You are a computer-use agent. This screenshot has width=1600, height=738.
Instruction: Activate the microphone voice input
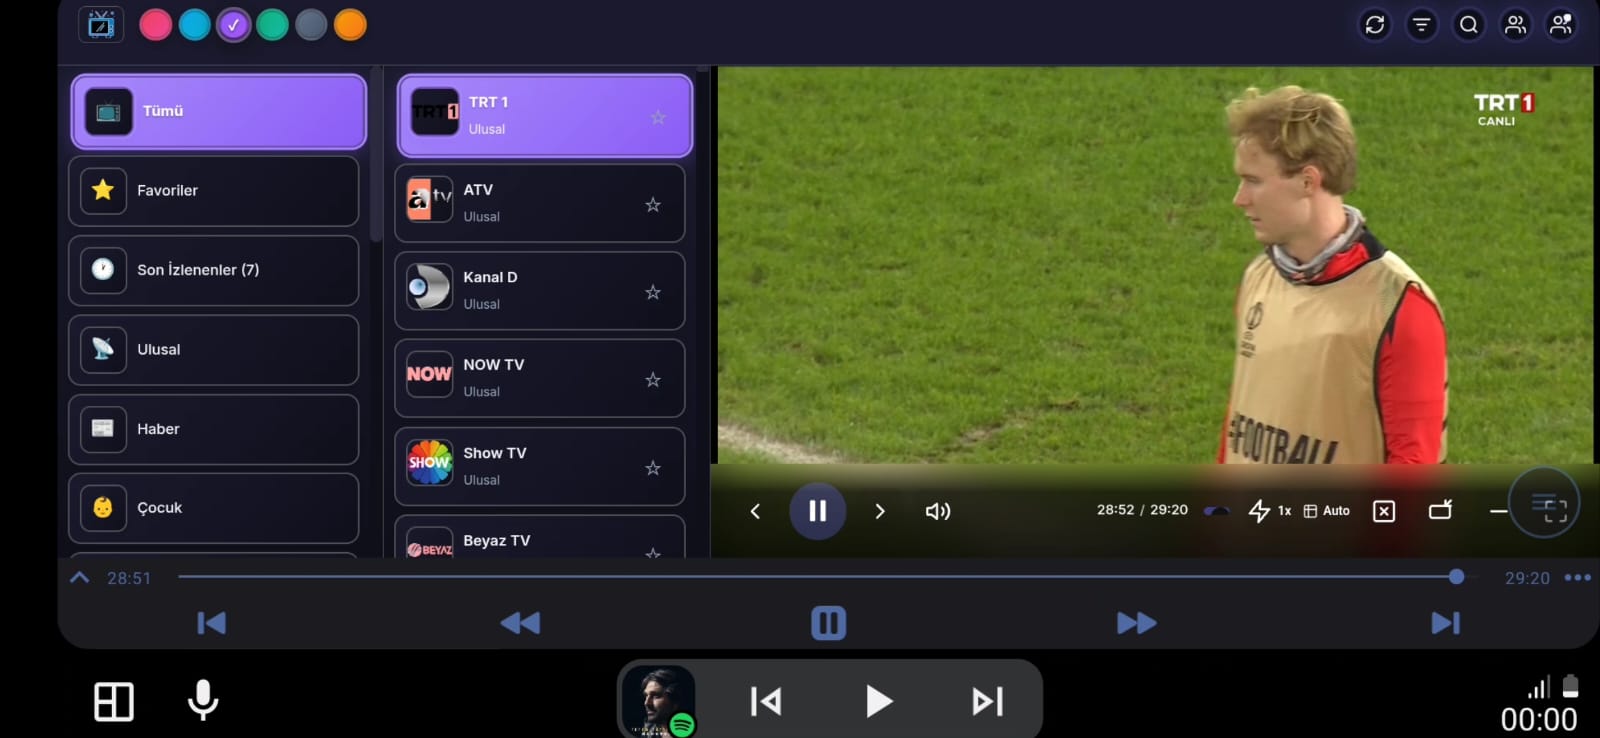pyautogui.click(x=203, y=700)
